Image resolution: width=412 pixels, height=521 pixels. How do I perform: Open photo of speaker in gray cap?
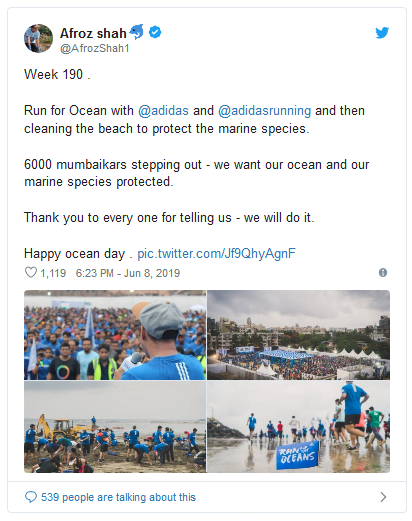pyautogui.click(x=115, y=335)
